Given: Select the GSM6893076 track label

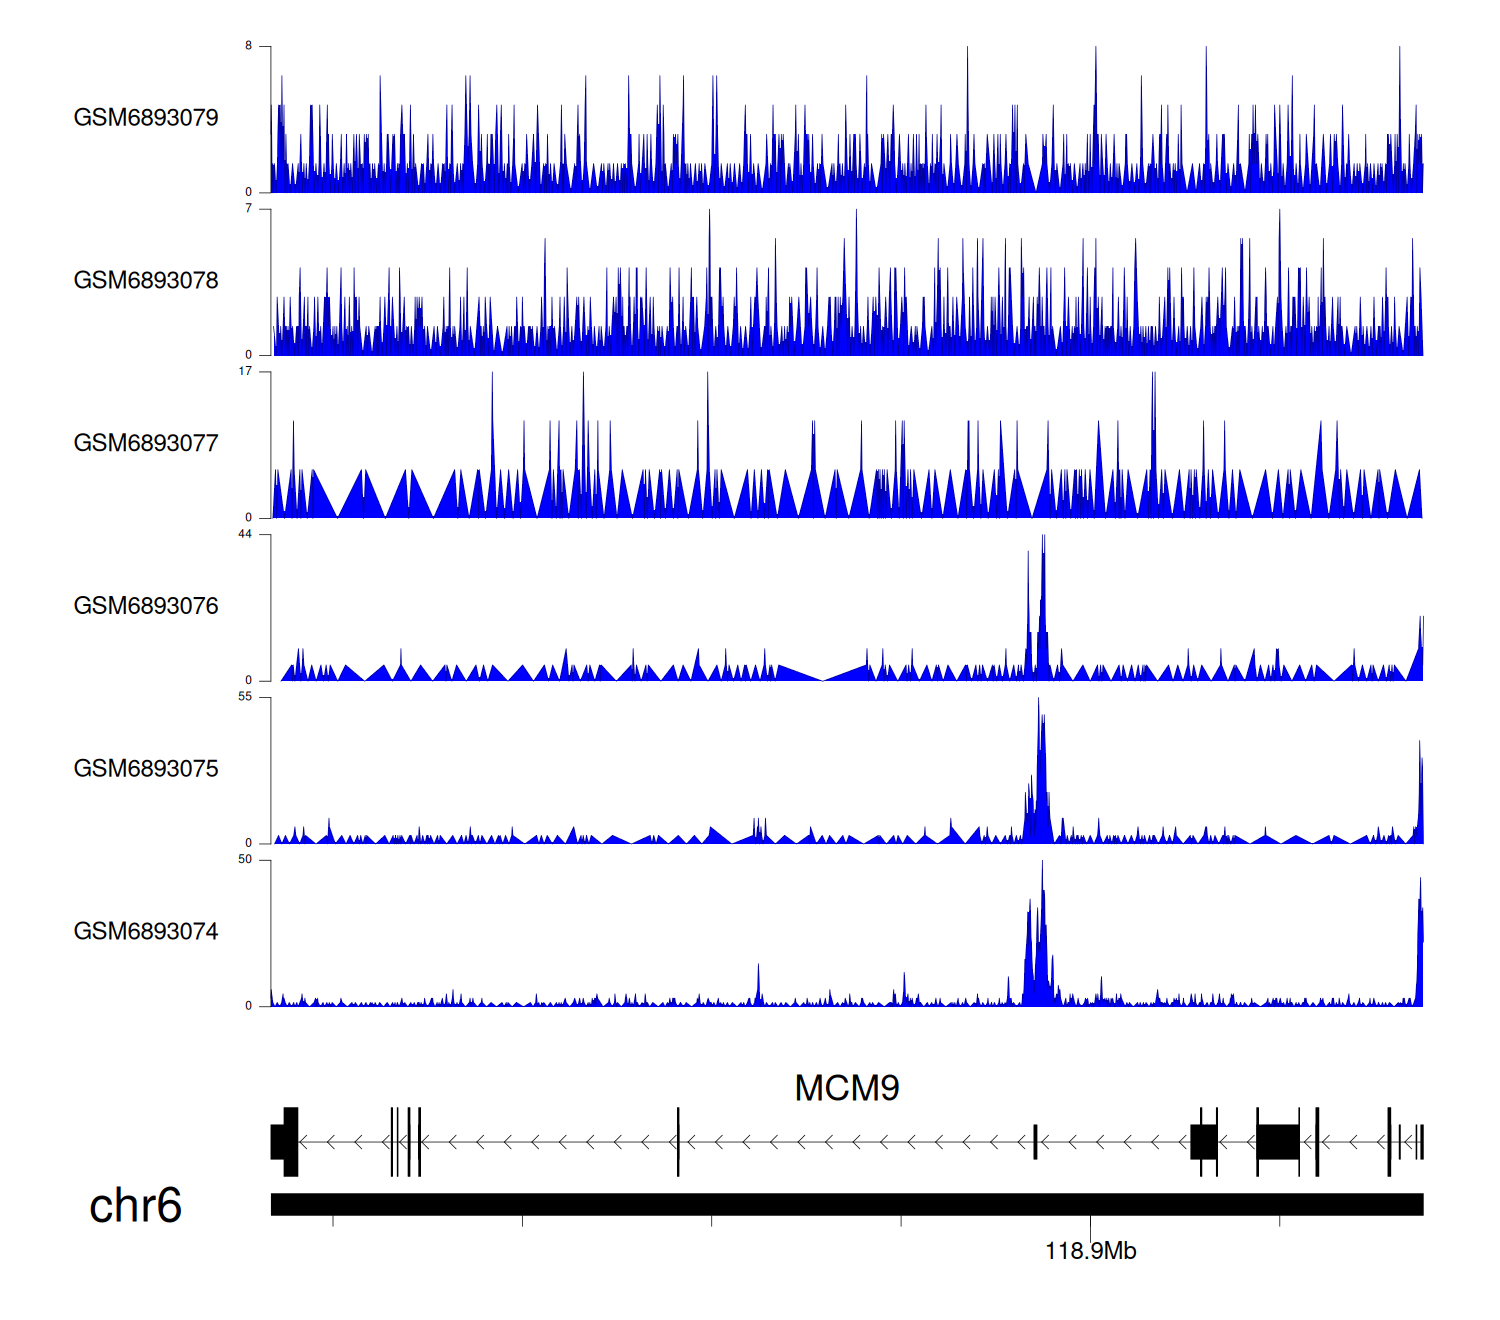Looking at the screenshot, I should (x=146, y=606).
